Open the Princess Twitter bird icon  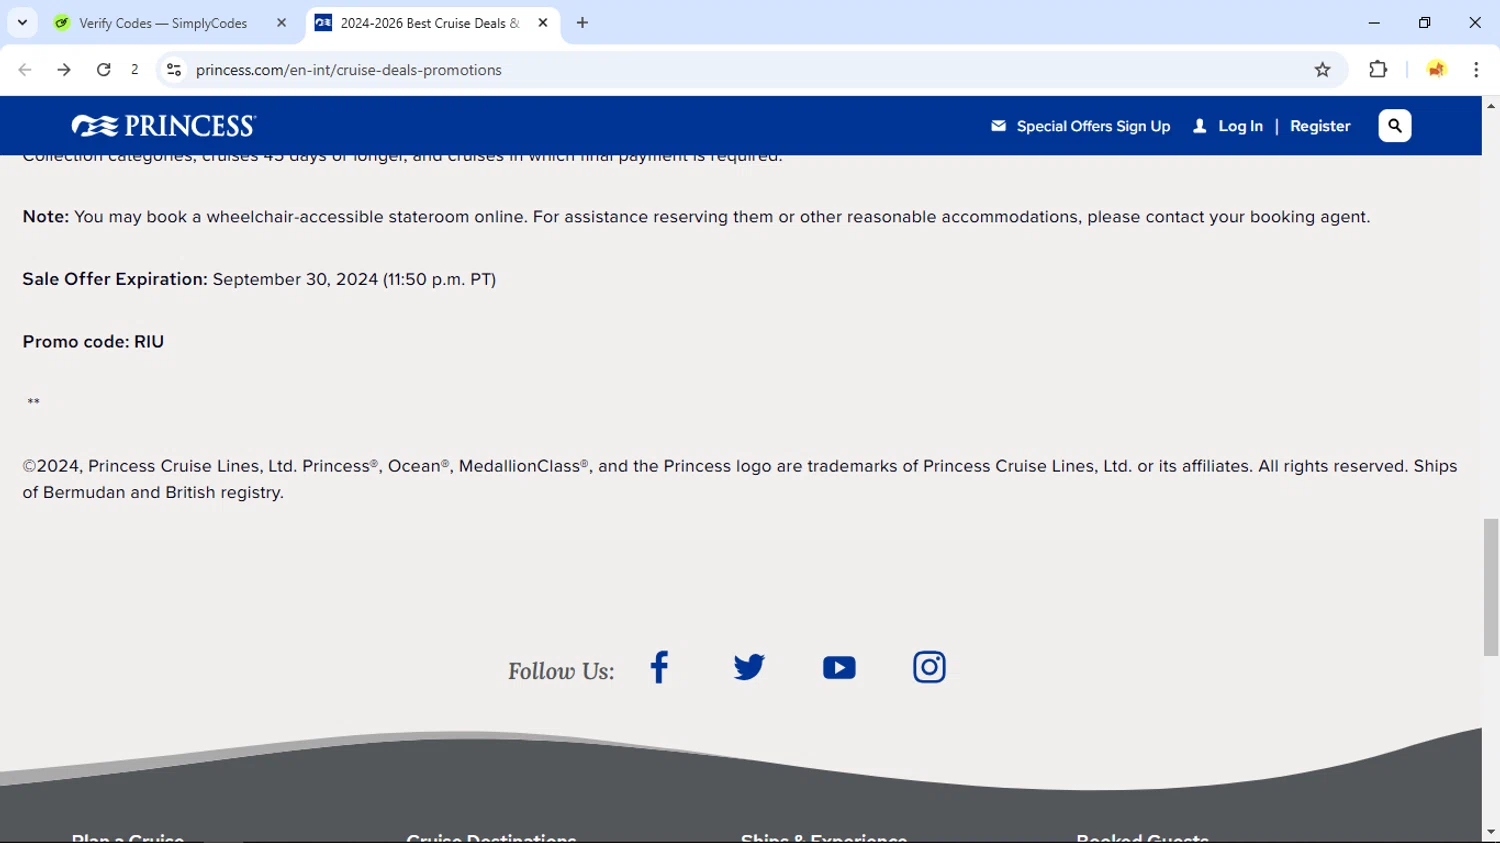point(749,667)
